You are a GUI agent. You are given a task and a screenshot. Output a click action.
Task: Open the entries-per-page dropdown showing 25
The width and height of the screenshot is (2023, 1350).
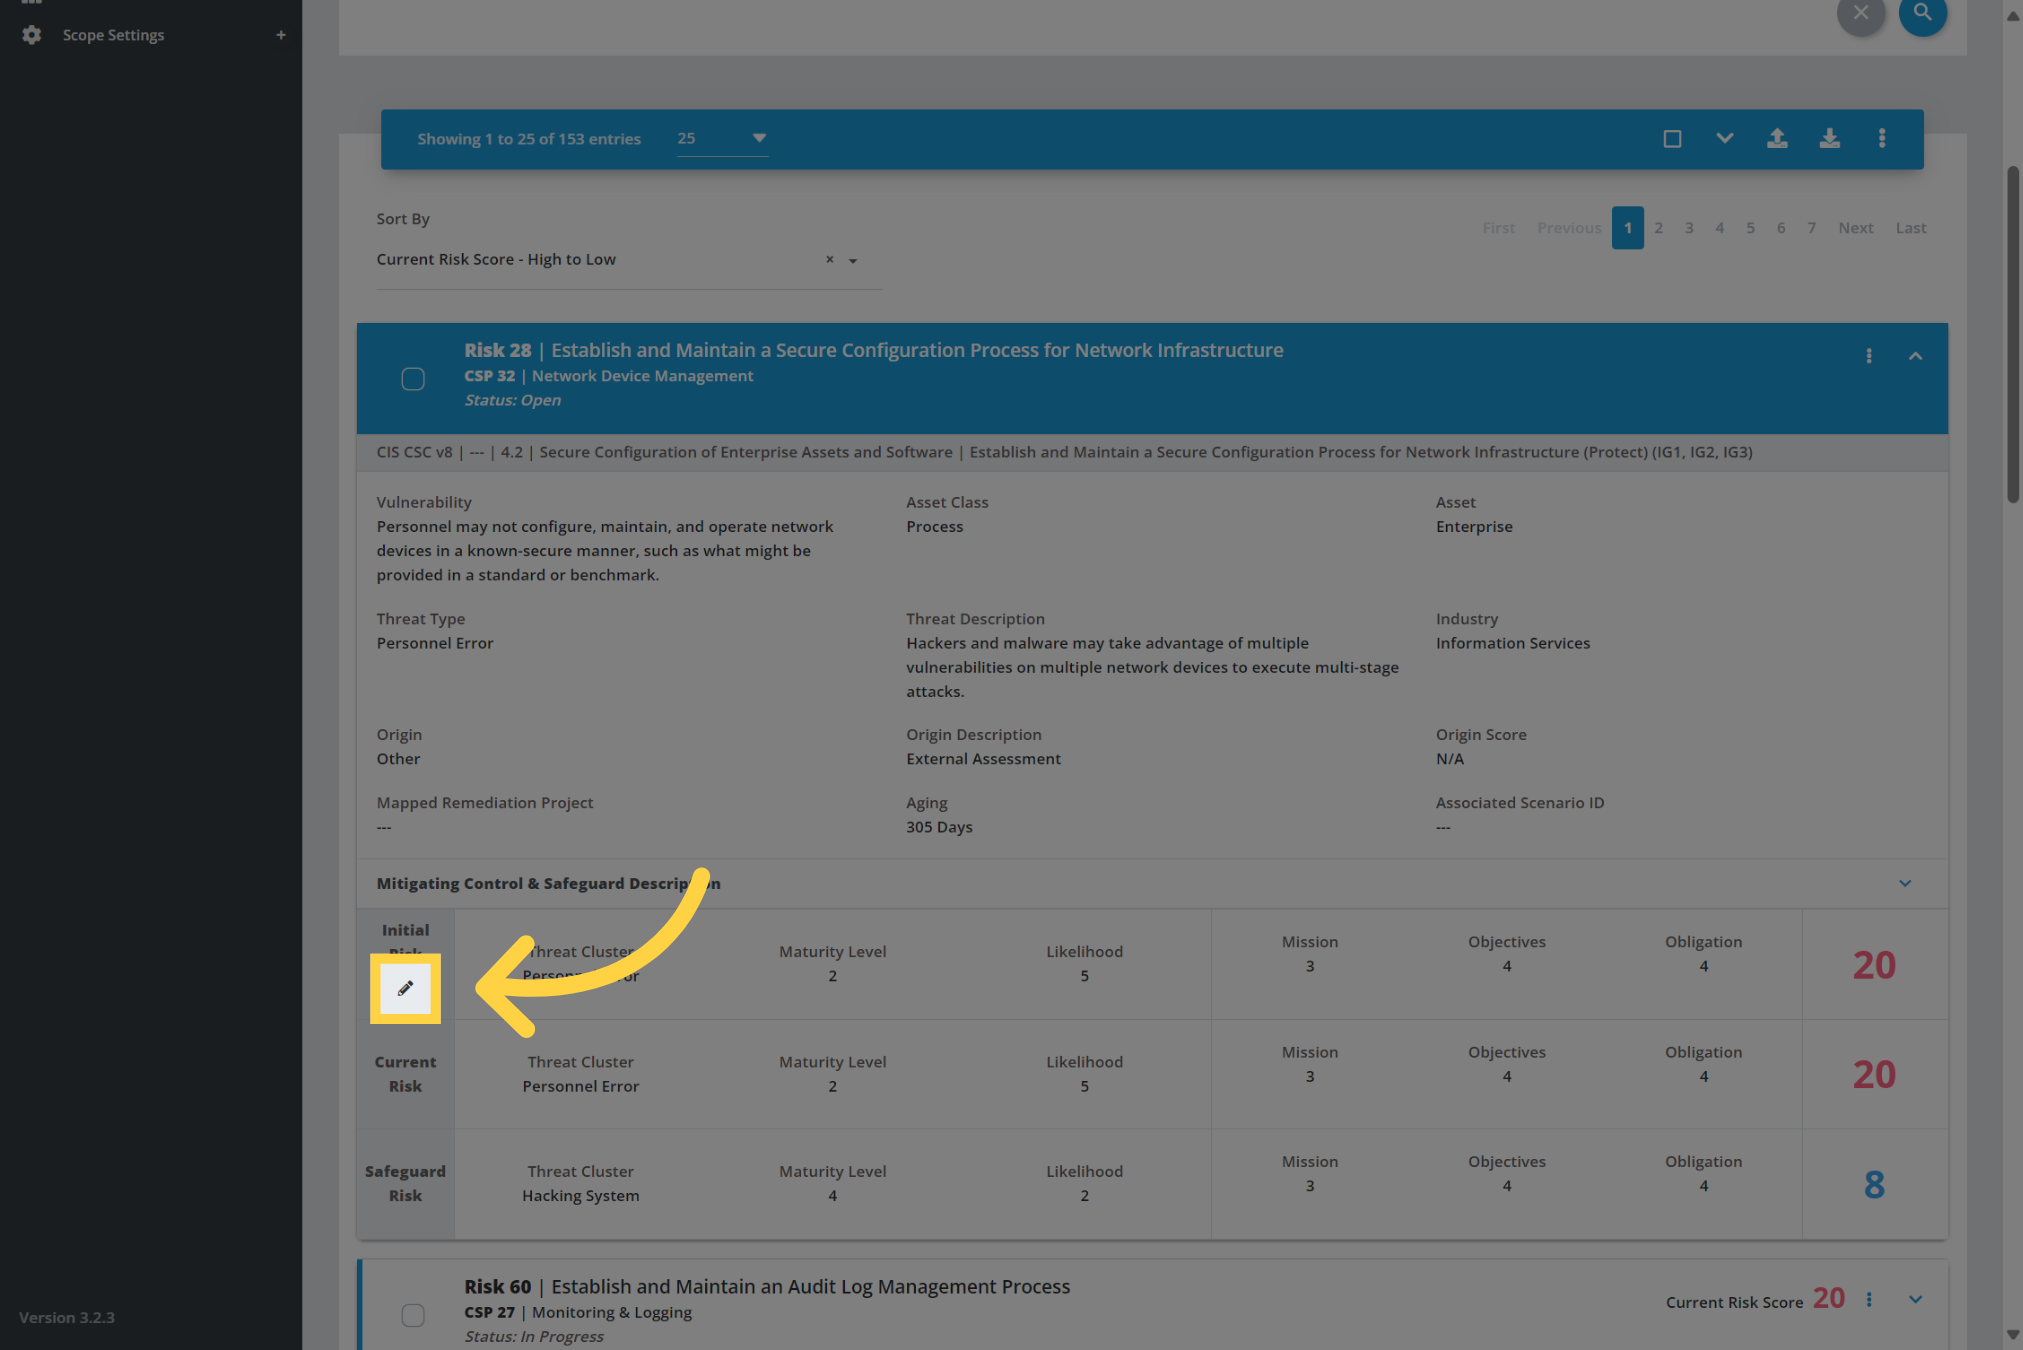coord(722,139)
